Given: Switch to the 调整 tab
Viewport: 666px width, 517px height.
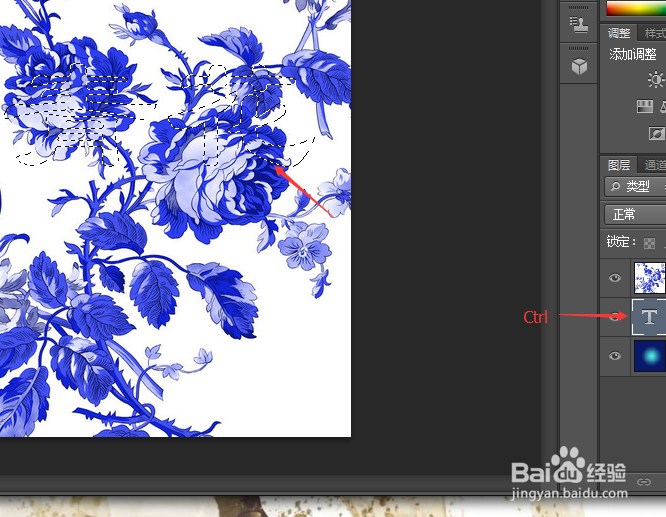Looking at the screenshot, I should pos(619,33).
